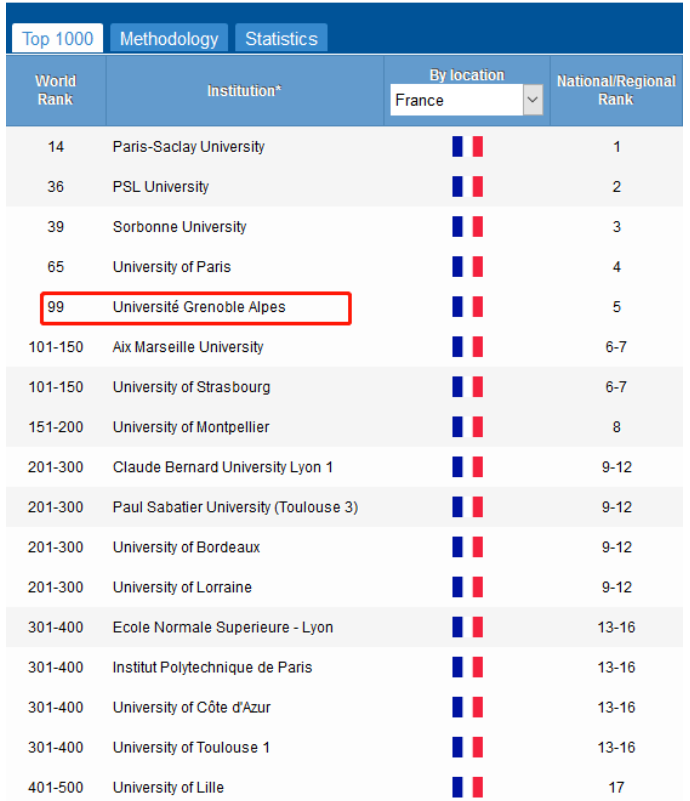Select University of Strasbourg entry
Image resolution: width=690 pixels, height=801 pixels.
[x=192, y=387]
